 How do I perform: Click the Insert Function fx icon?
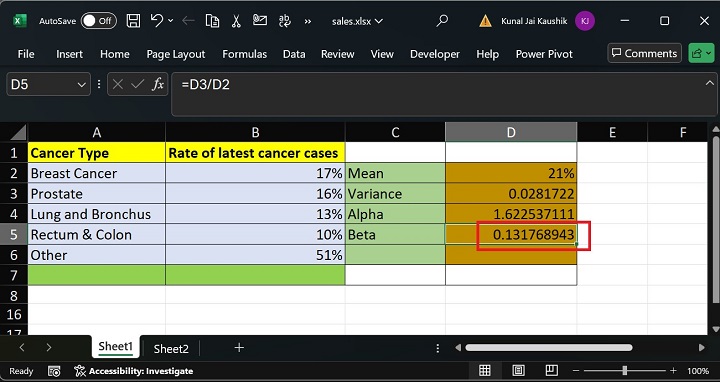point(158,84)
